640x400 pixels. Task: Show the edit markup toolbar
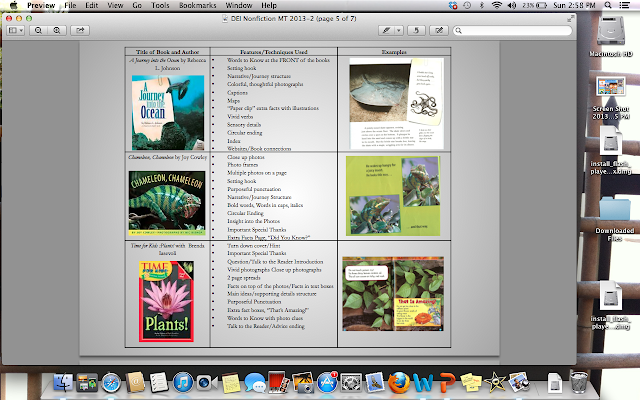439,30
